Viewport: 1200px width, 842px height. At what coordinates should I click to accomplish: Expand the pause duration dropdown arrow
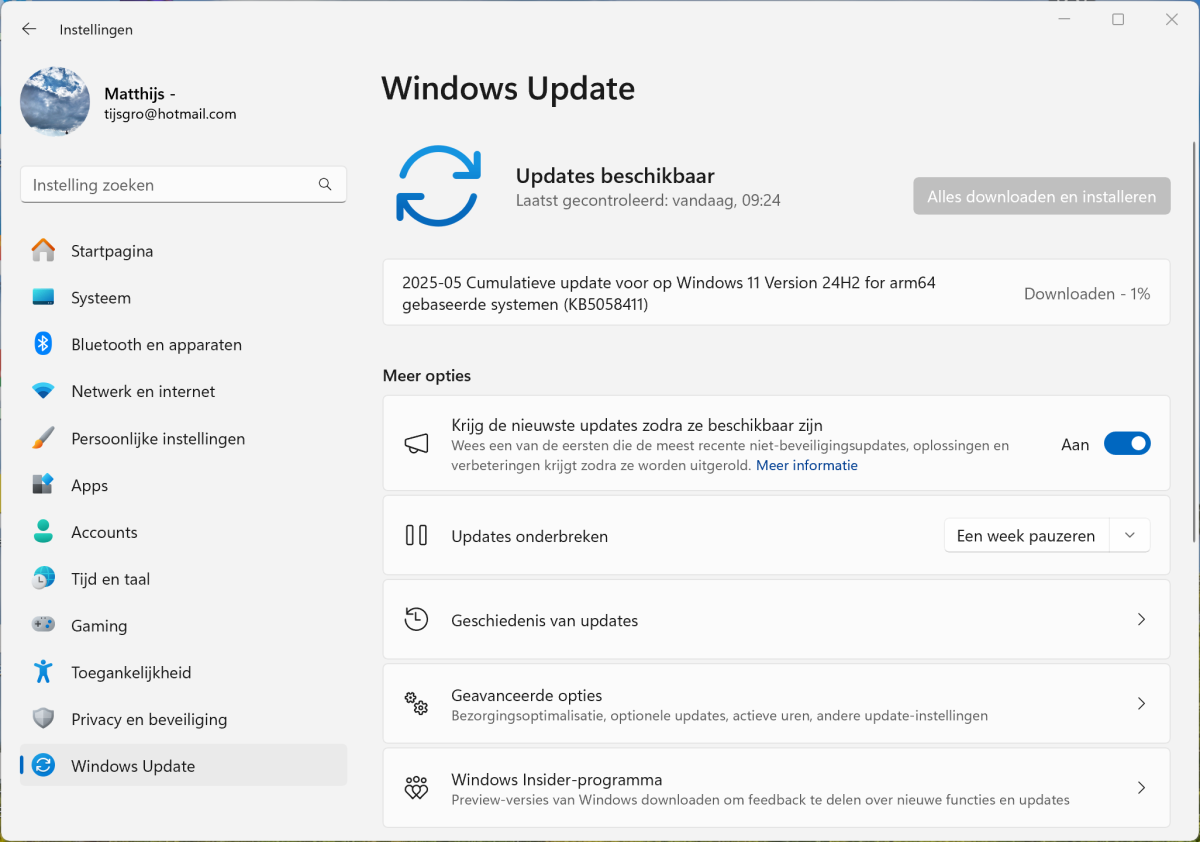click(1129, 536)
